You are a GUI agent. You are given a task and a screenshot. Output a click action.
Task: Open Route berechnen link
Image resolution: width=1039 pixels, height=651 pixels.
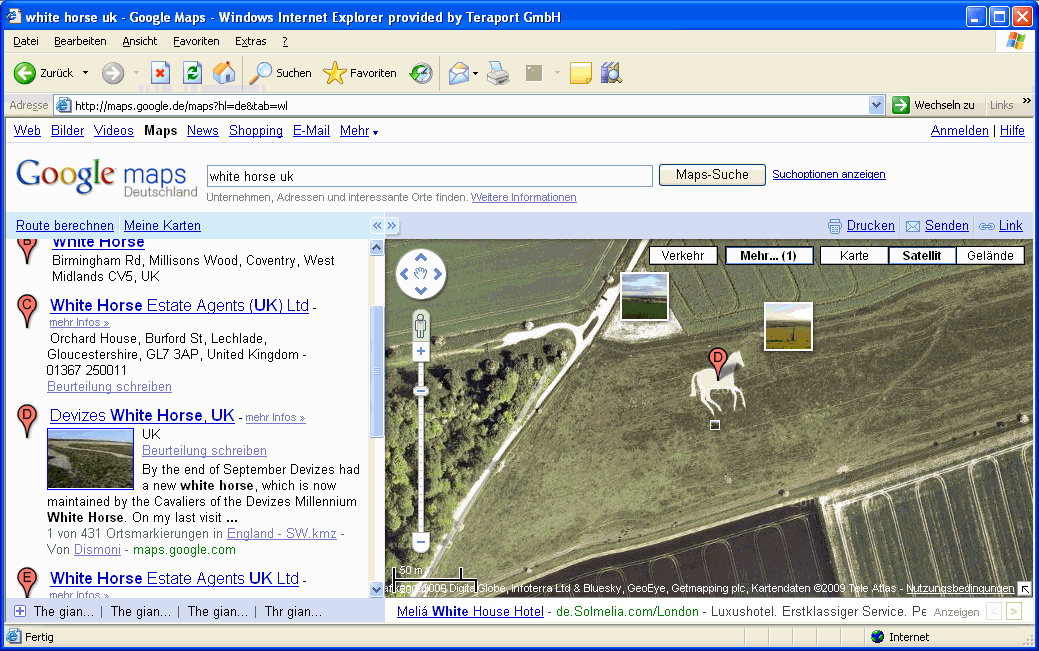(65, 225)
